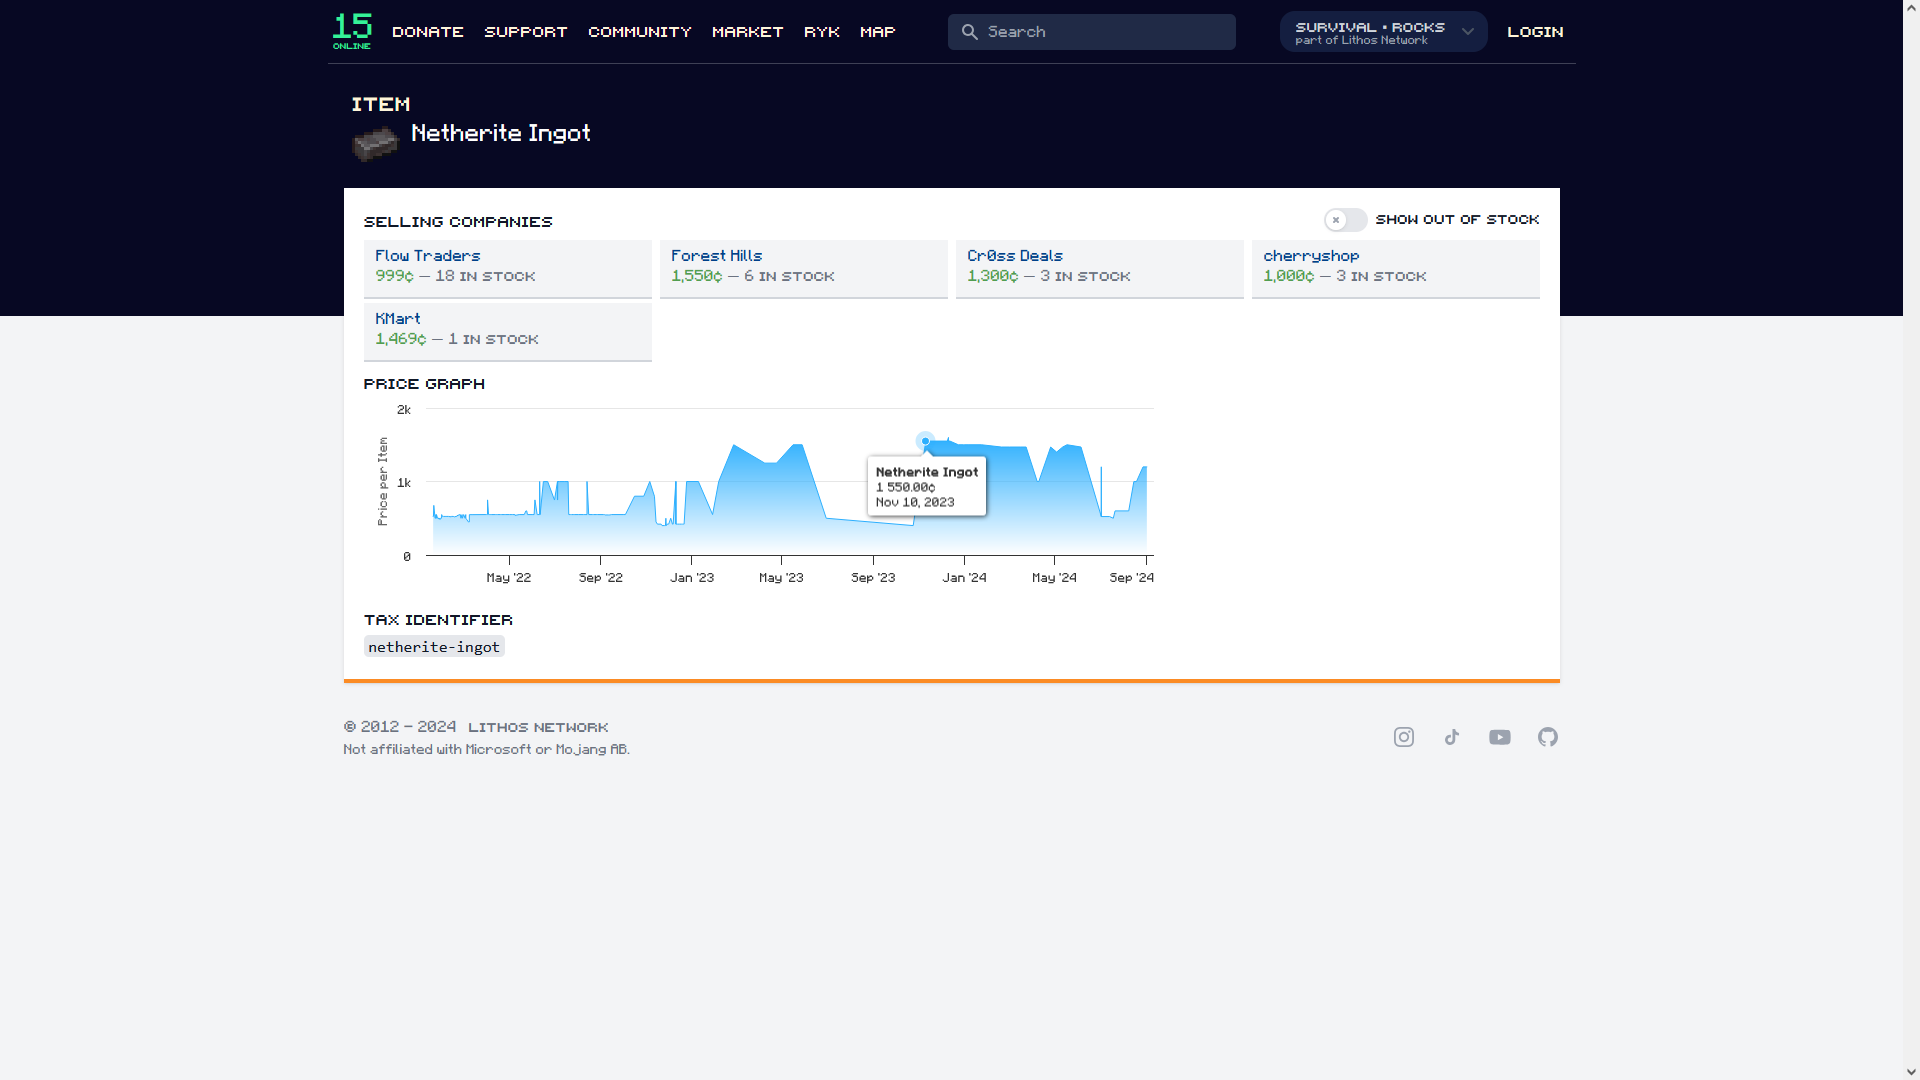Open the Instagram footer icon
Image resolution: width=1920 pixels, height=1080 pixels.
click(x=1404, y=737)
